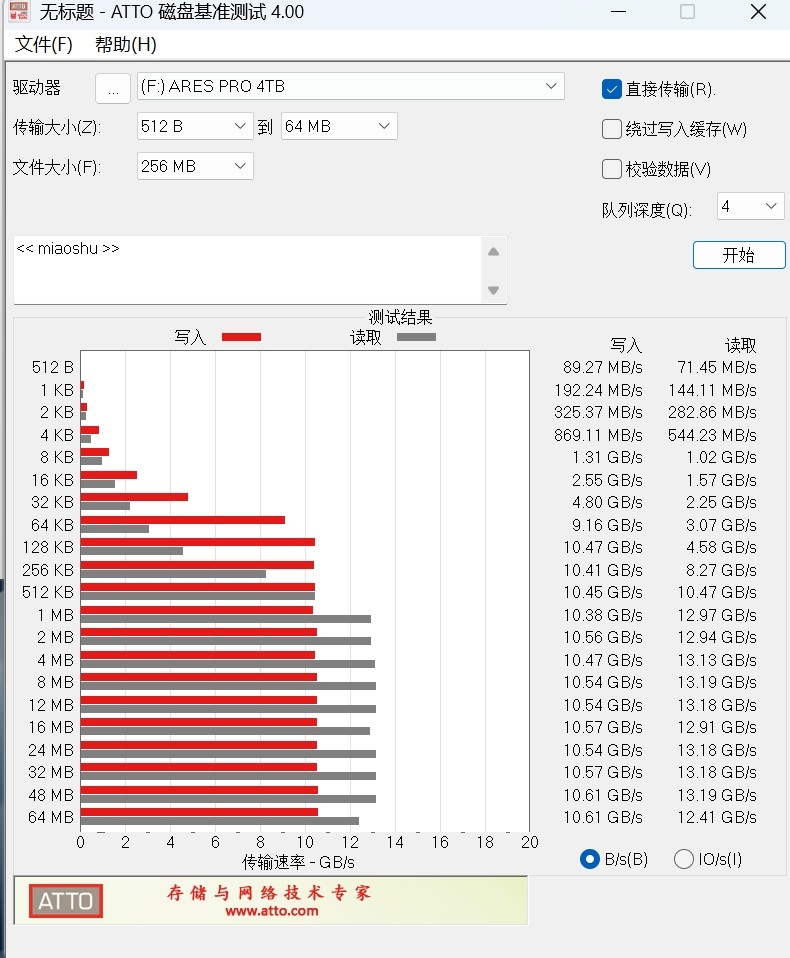Select the IO/s(I) radio button
Viewport: 790px width, 958px height.
click(684, 859)
